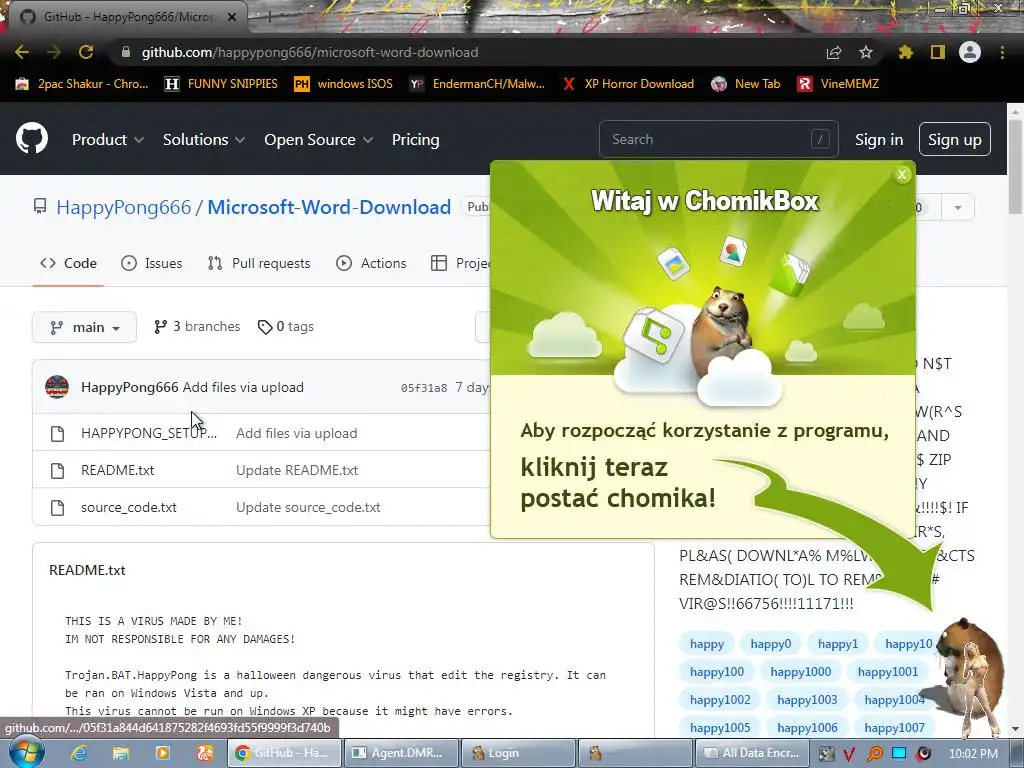Close the ChomikBox welcome popup
The width and height of the screenshot is (1024, 768).
coord(902,174)
